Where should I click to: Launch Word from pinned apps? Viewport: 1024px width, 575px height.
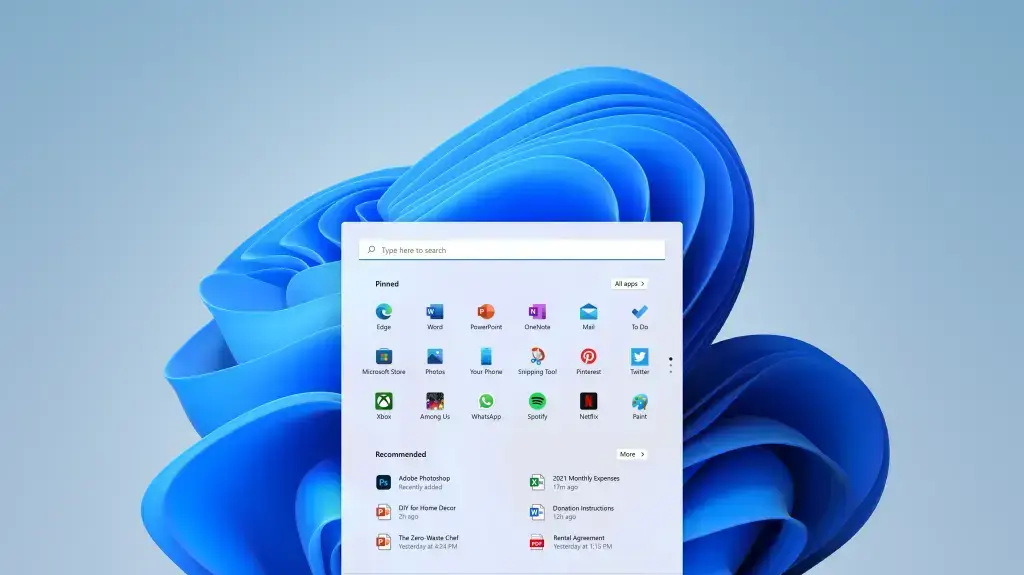tap(434, 316)
